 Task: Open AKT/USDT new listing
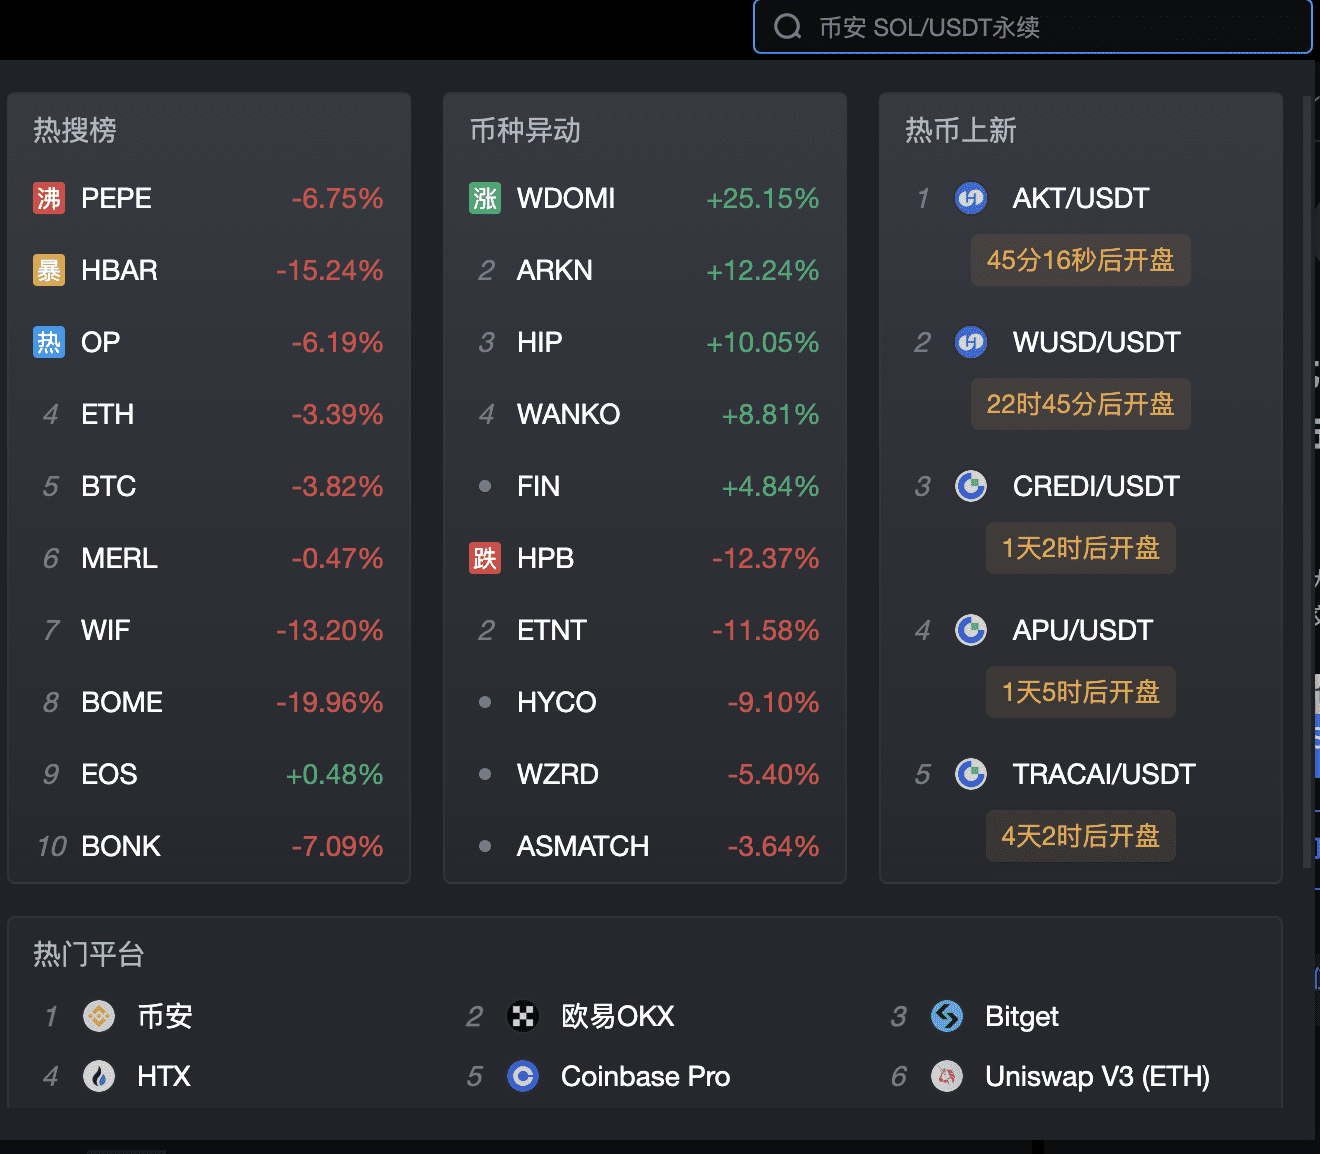(1081, 198)
